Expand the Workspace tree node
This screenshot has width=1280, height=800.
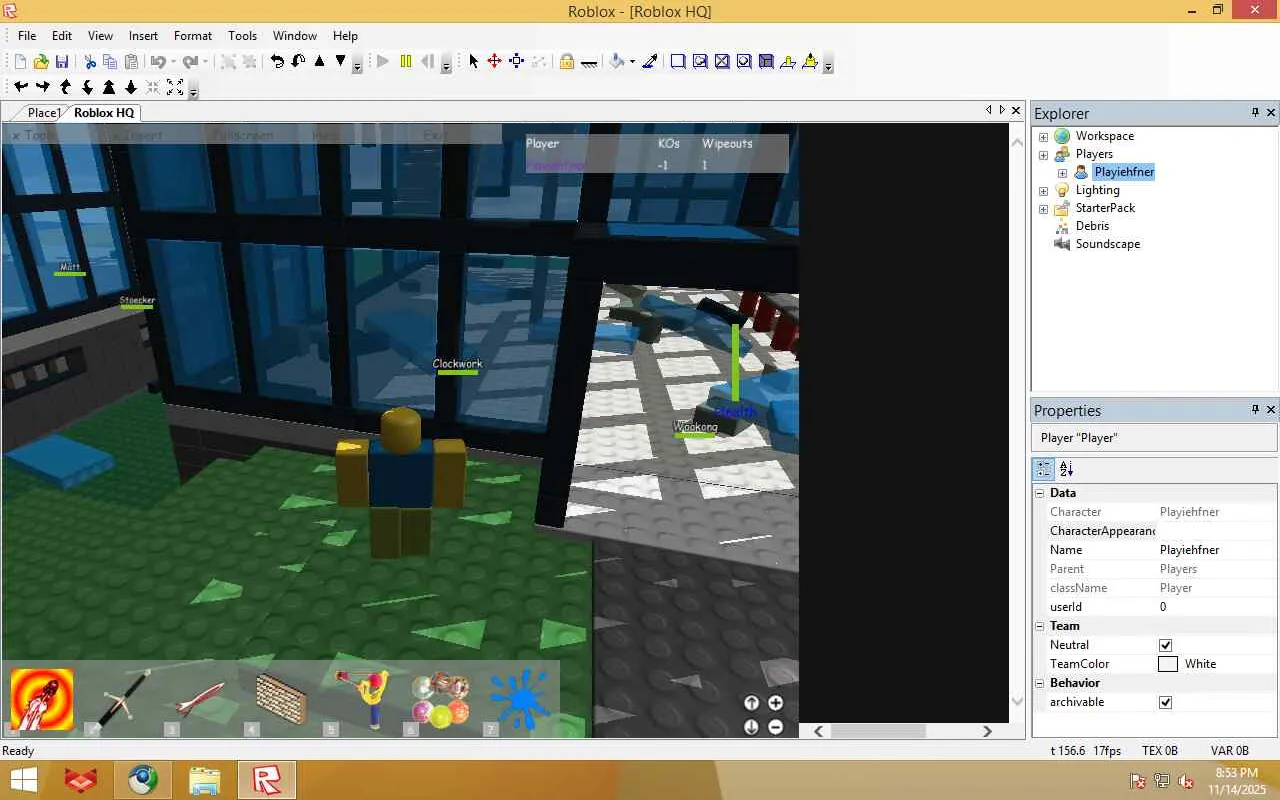1043,136
